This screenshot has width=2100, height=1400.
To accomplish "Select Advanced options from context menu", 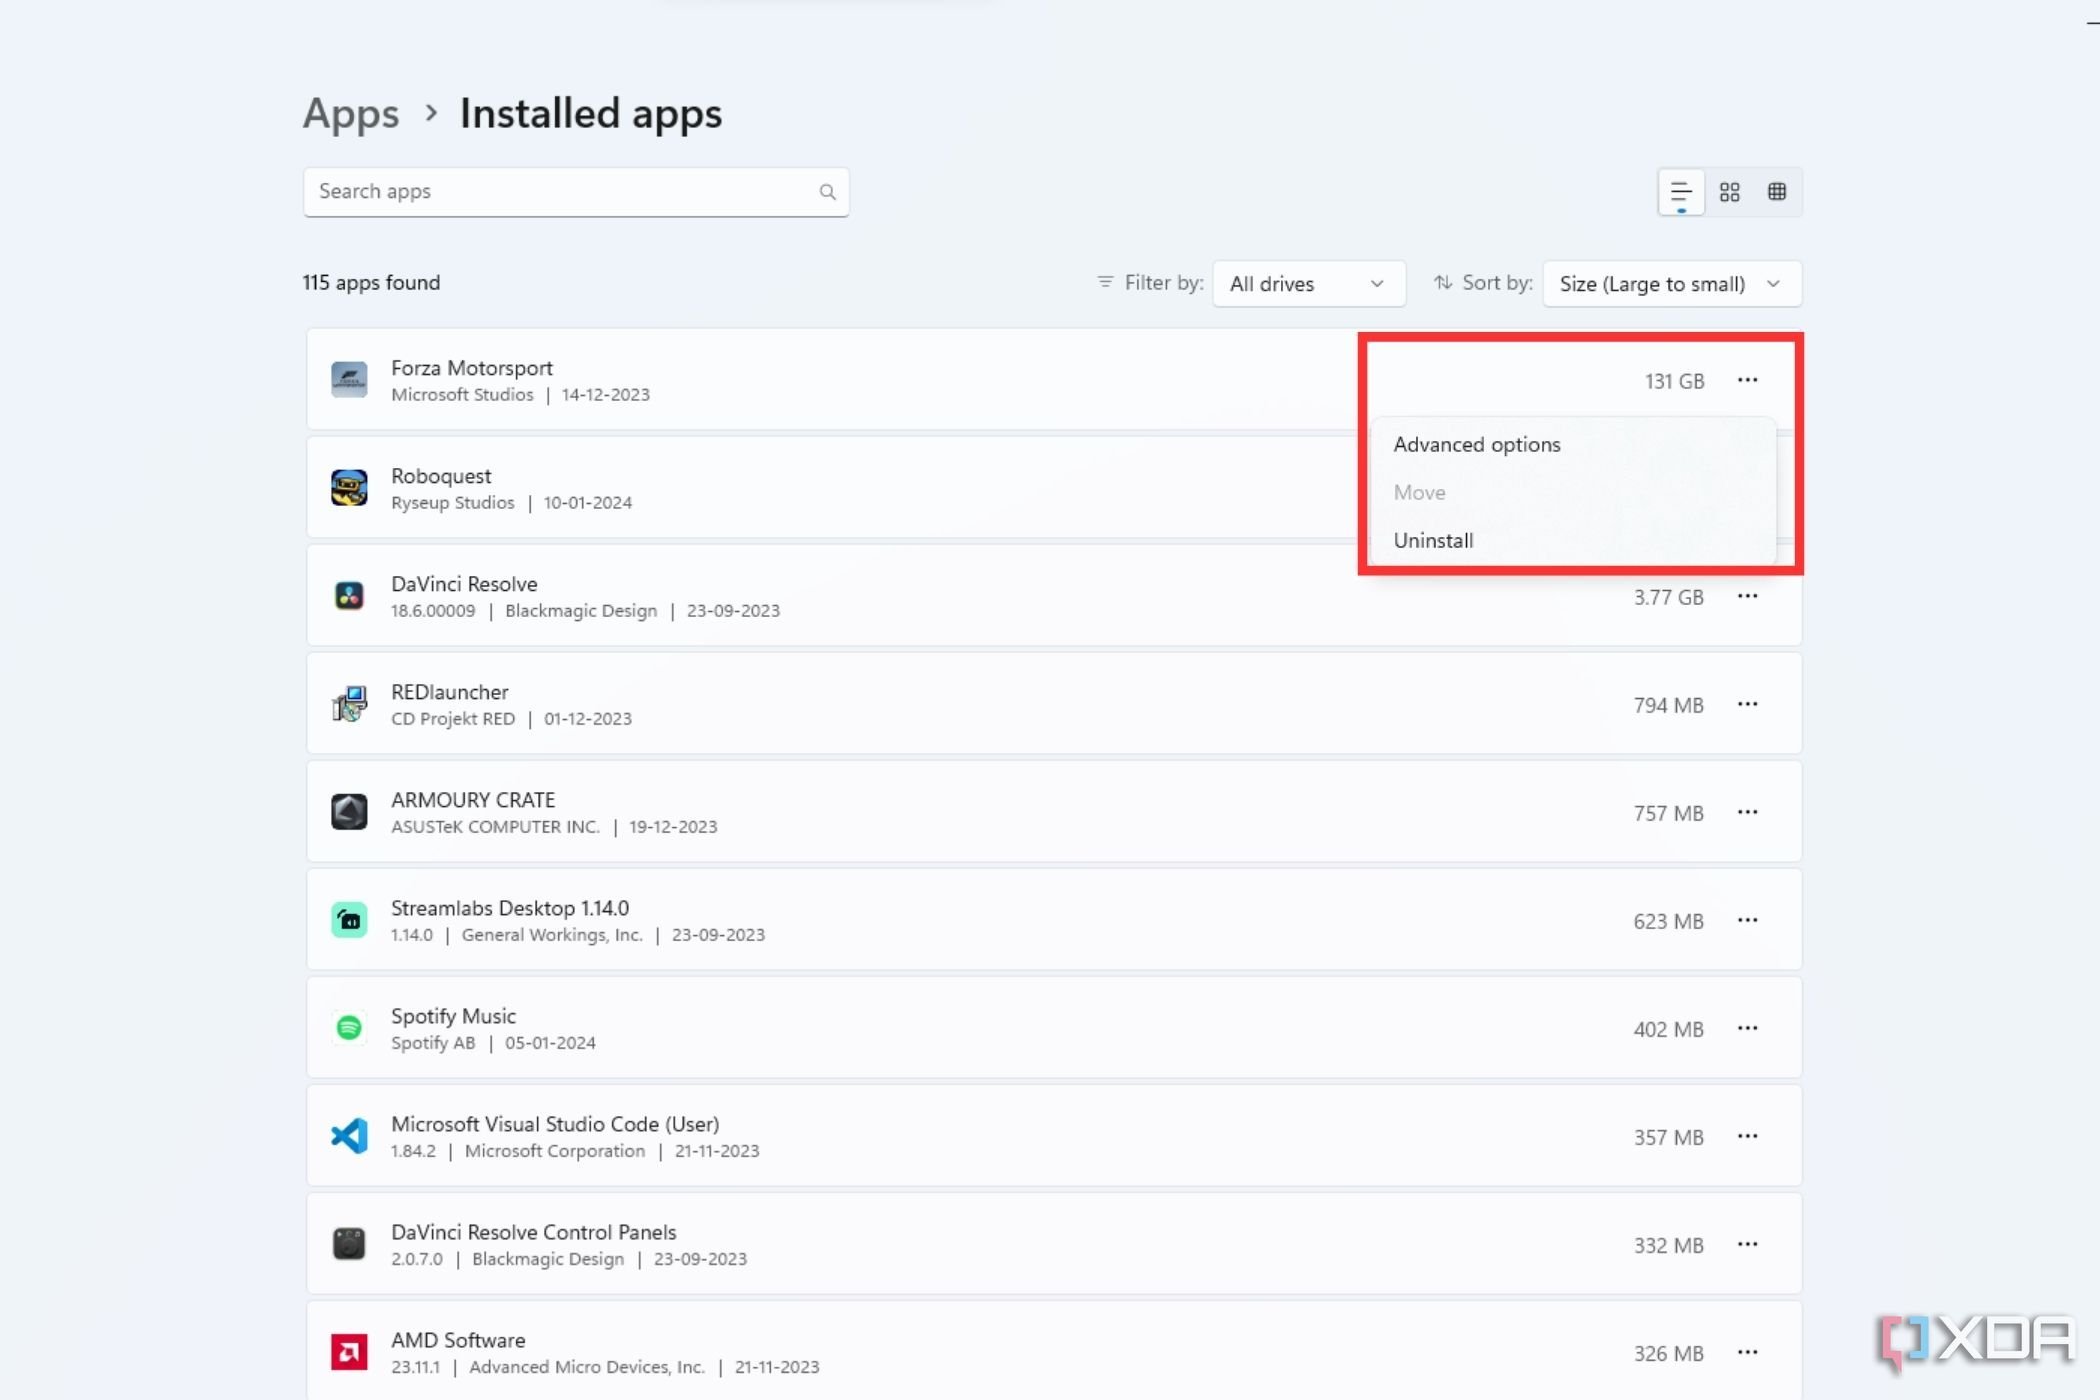I will [x=1475, y=442].
